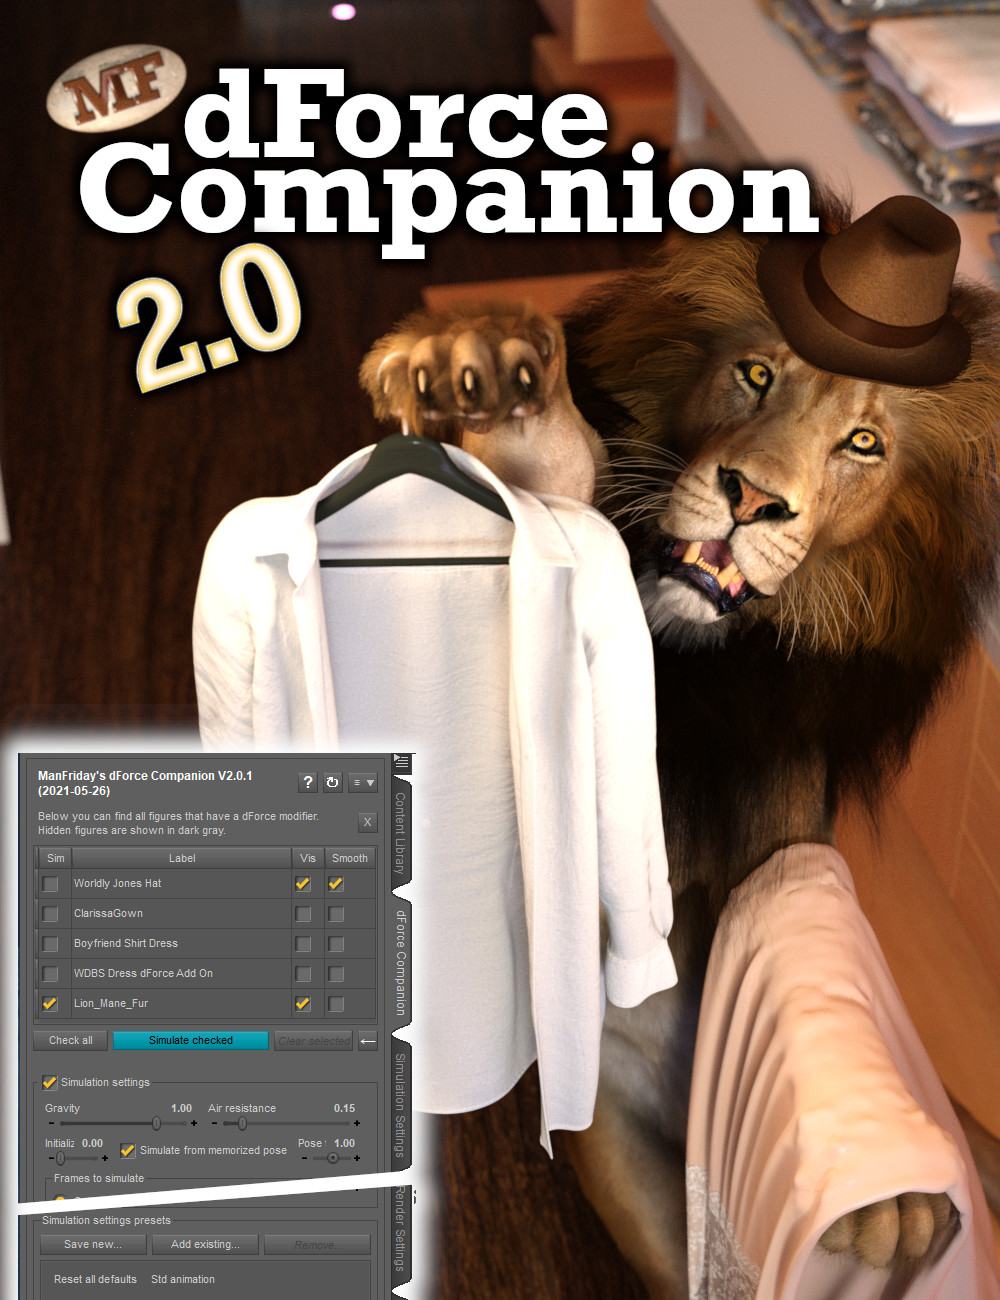Sort the list by the Sim column header
This screenshot has width=1000, height=1300.
click(x=55, y=858)
